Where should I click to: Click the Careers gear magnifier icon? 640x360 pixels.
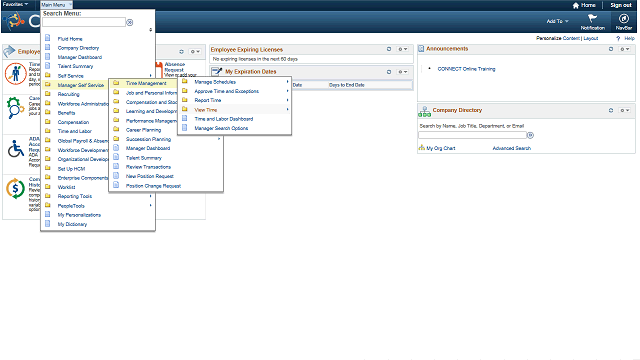(x=16, y=108)
